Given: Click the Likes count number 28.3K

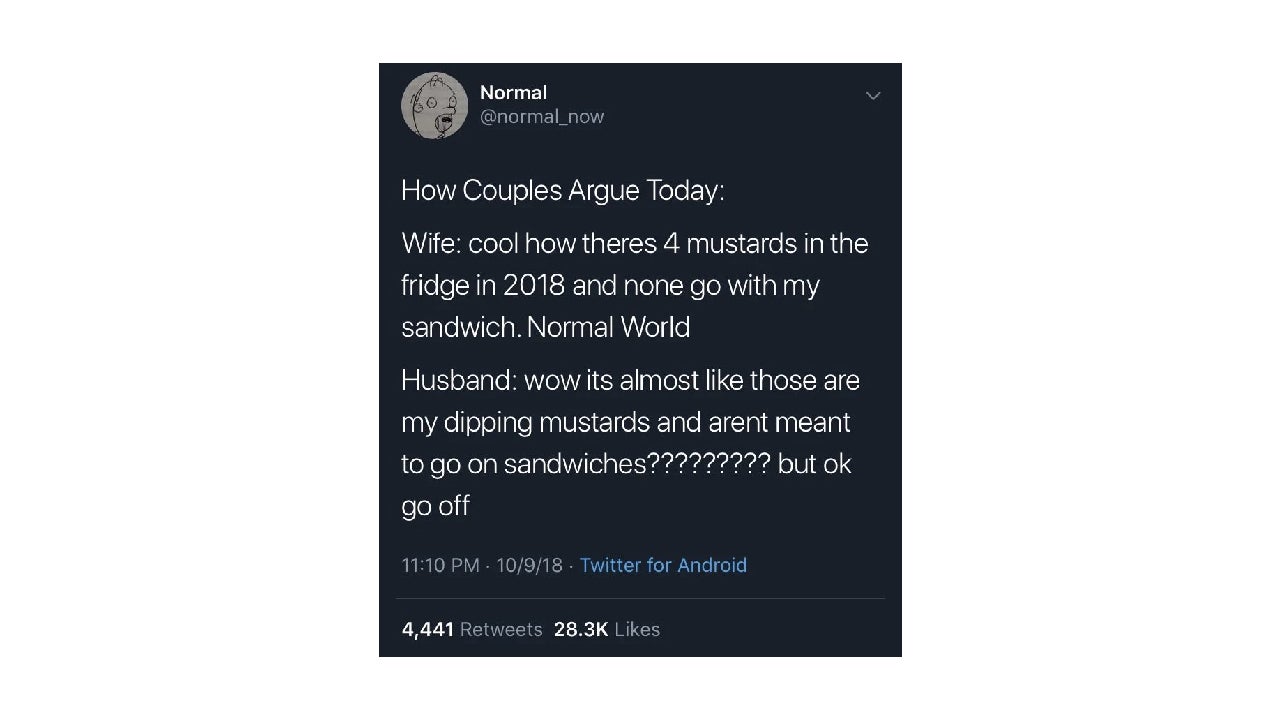Looking at the screenshot, I should [581, 629].
